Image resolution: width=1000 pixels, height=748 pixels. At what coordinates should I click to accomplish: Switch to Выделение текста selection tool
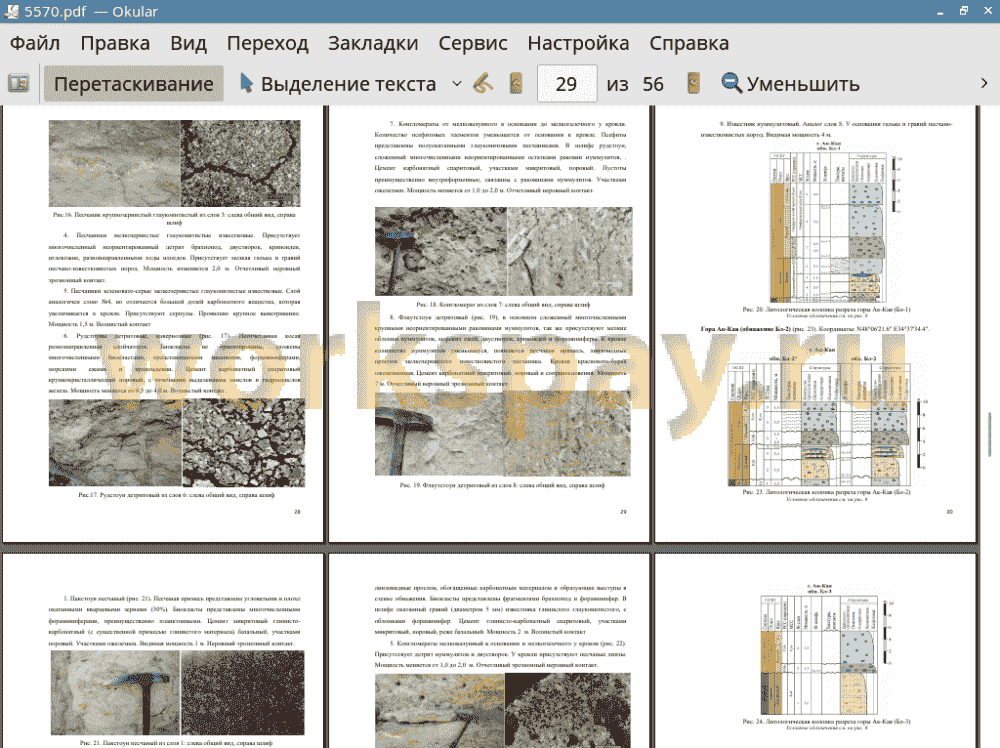pos(338,84)
